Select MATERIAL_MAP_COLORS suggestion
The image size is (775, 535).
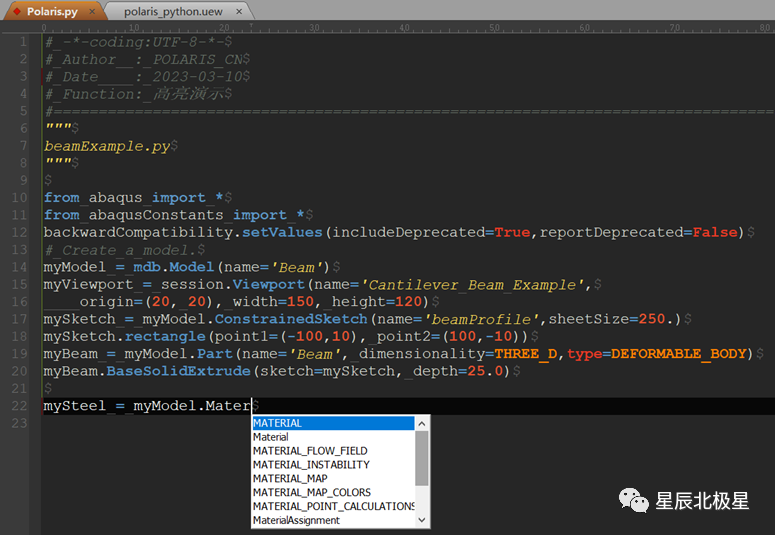click(333, 492)
